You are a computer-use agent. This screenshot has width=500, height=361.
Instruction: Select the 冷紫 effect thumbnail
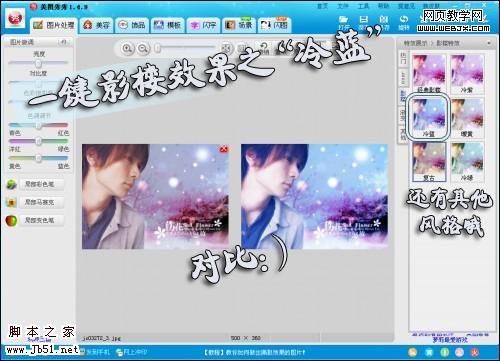click(x=467, y=74)
